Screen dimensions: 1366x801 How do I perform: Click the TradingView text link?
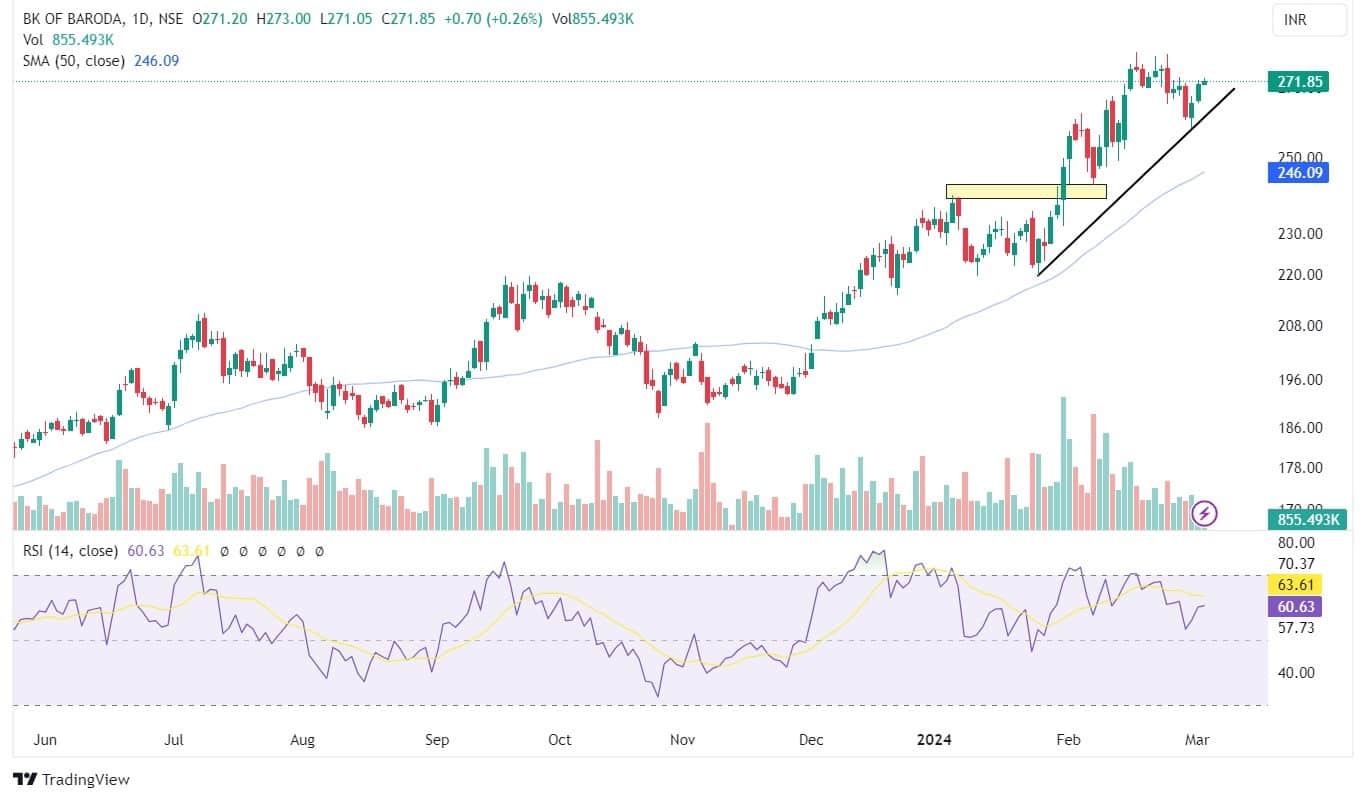tap(85, 779)
